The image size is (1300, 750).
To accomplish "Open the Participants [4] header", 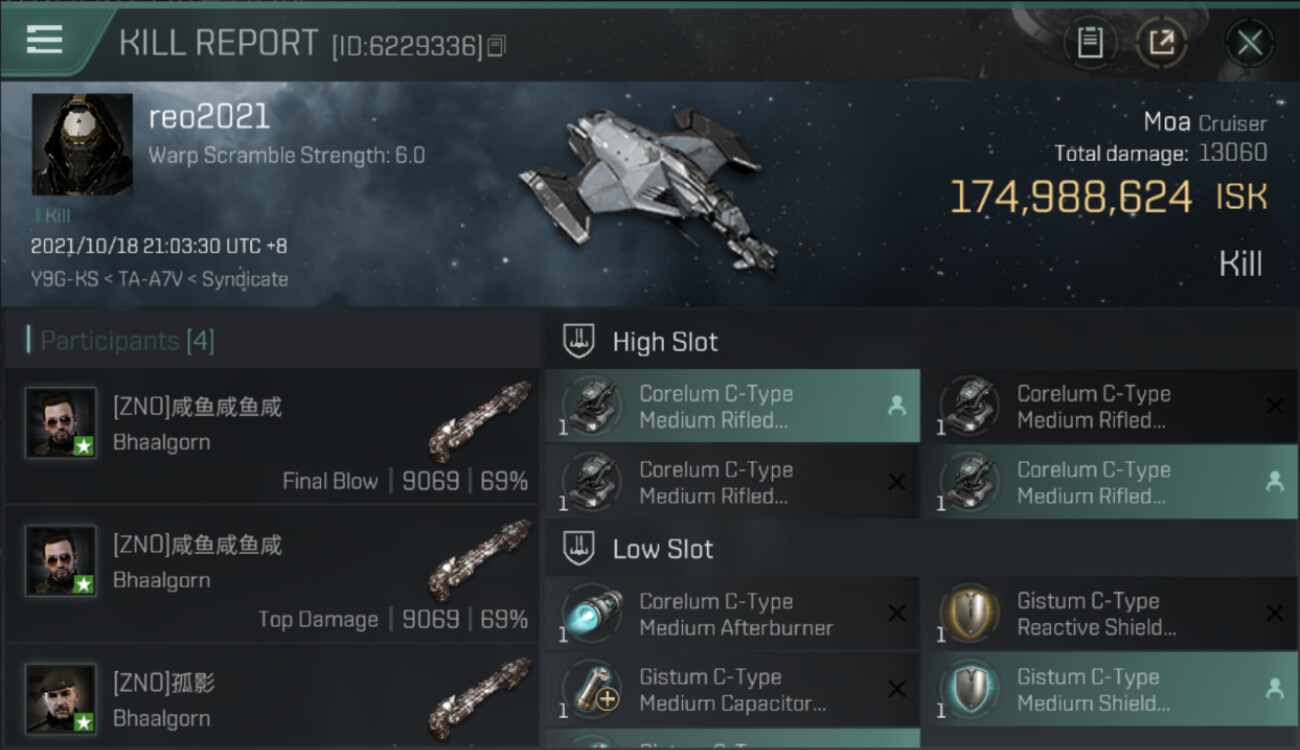I will coord(126,341).
